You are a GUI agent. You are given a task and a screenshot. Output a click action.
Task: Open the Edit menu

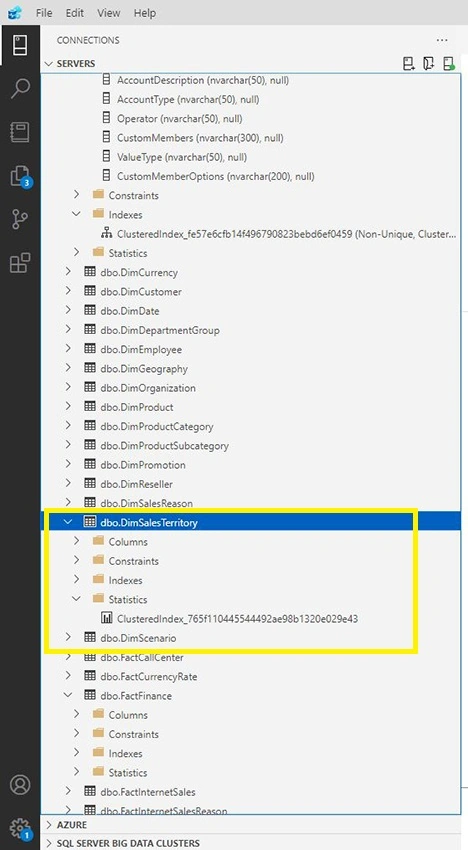[x=74, y=12]
